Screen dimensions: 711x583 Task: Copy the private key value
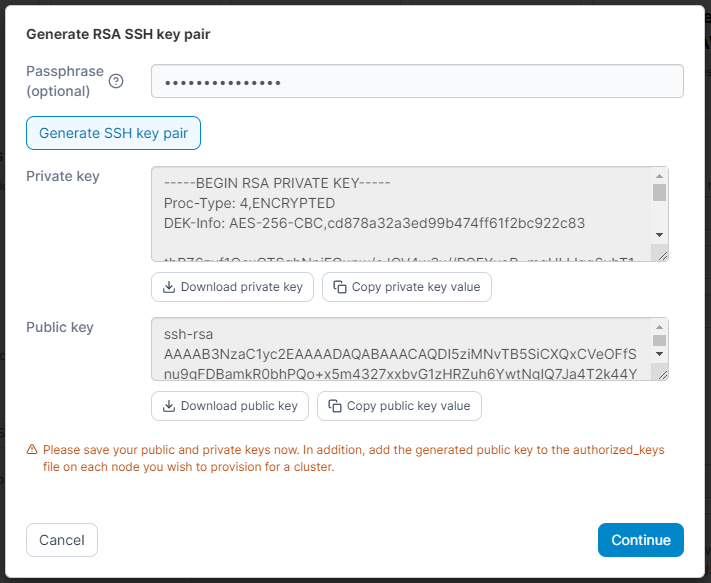(407, 287)
